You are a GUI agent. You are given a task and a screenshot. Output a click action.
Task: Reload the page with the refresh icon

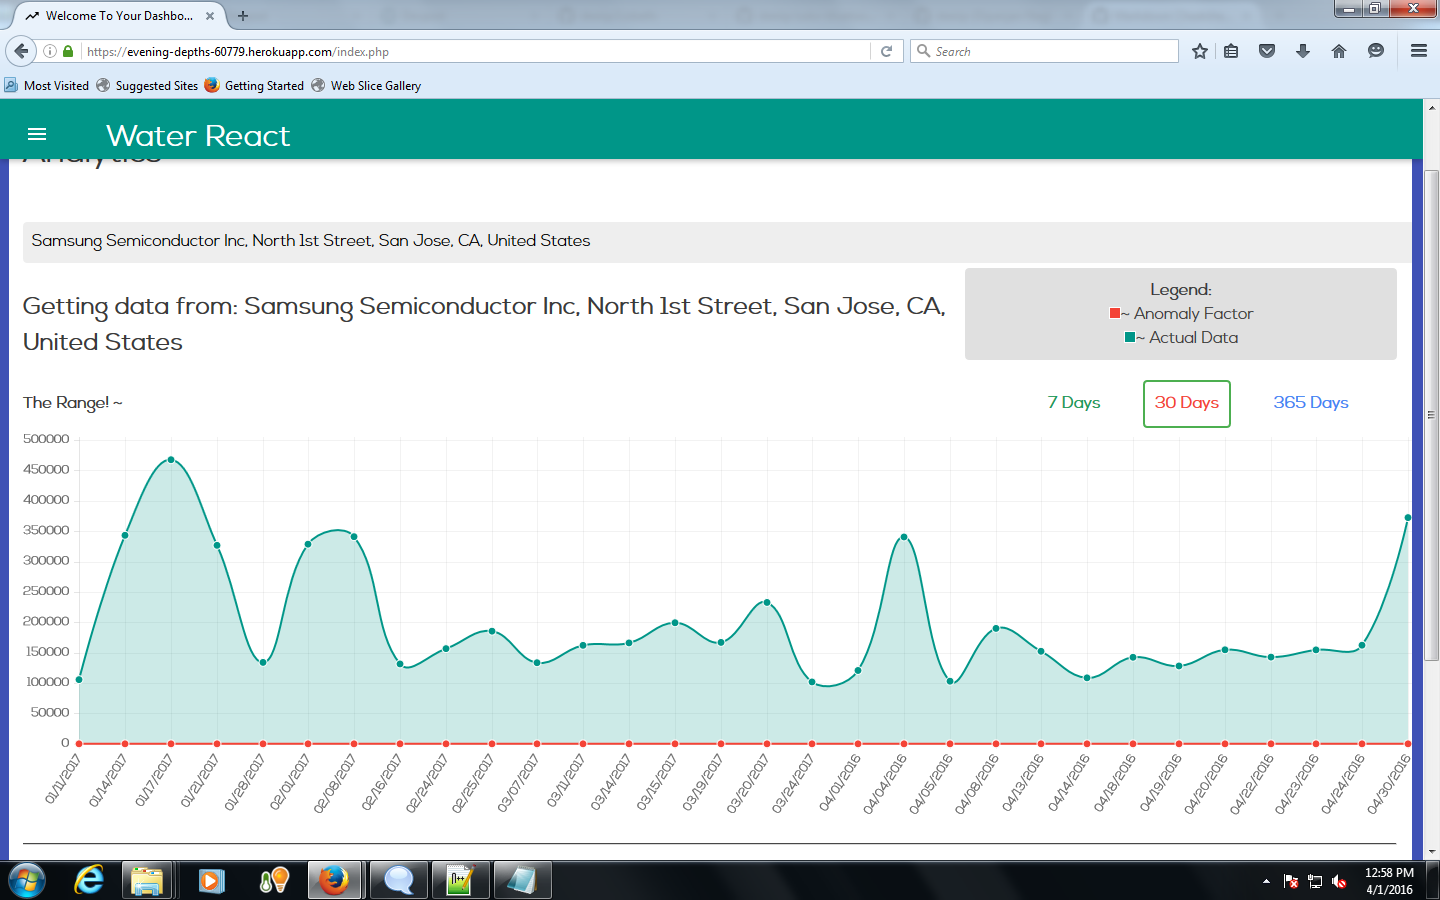tap(886, 51)
